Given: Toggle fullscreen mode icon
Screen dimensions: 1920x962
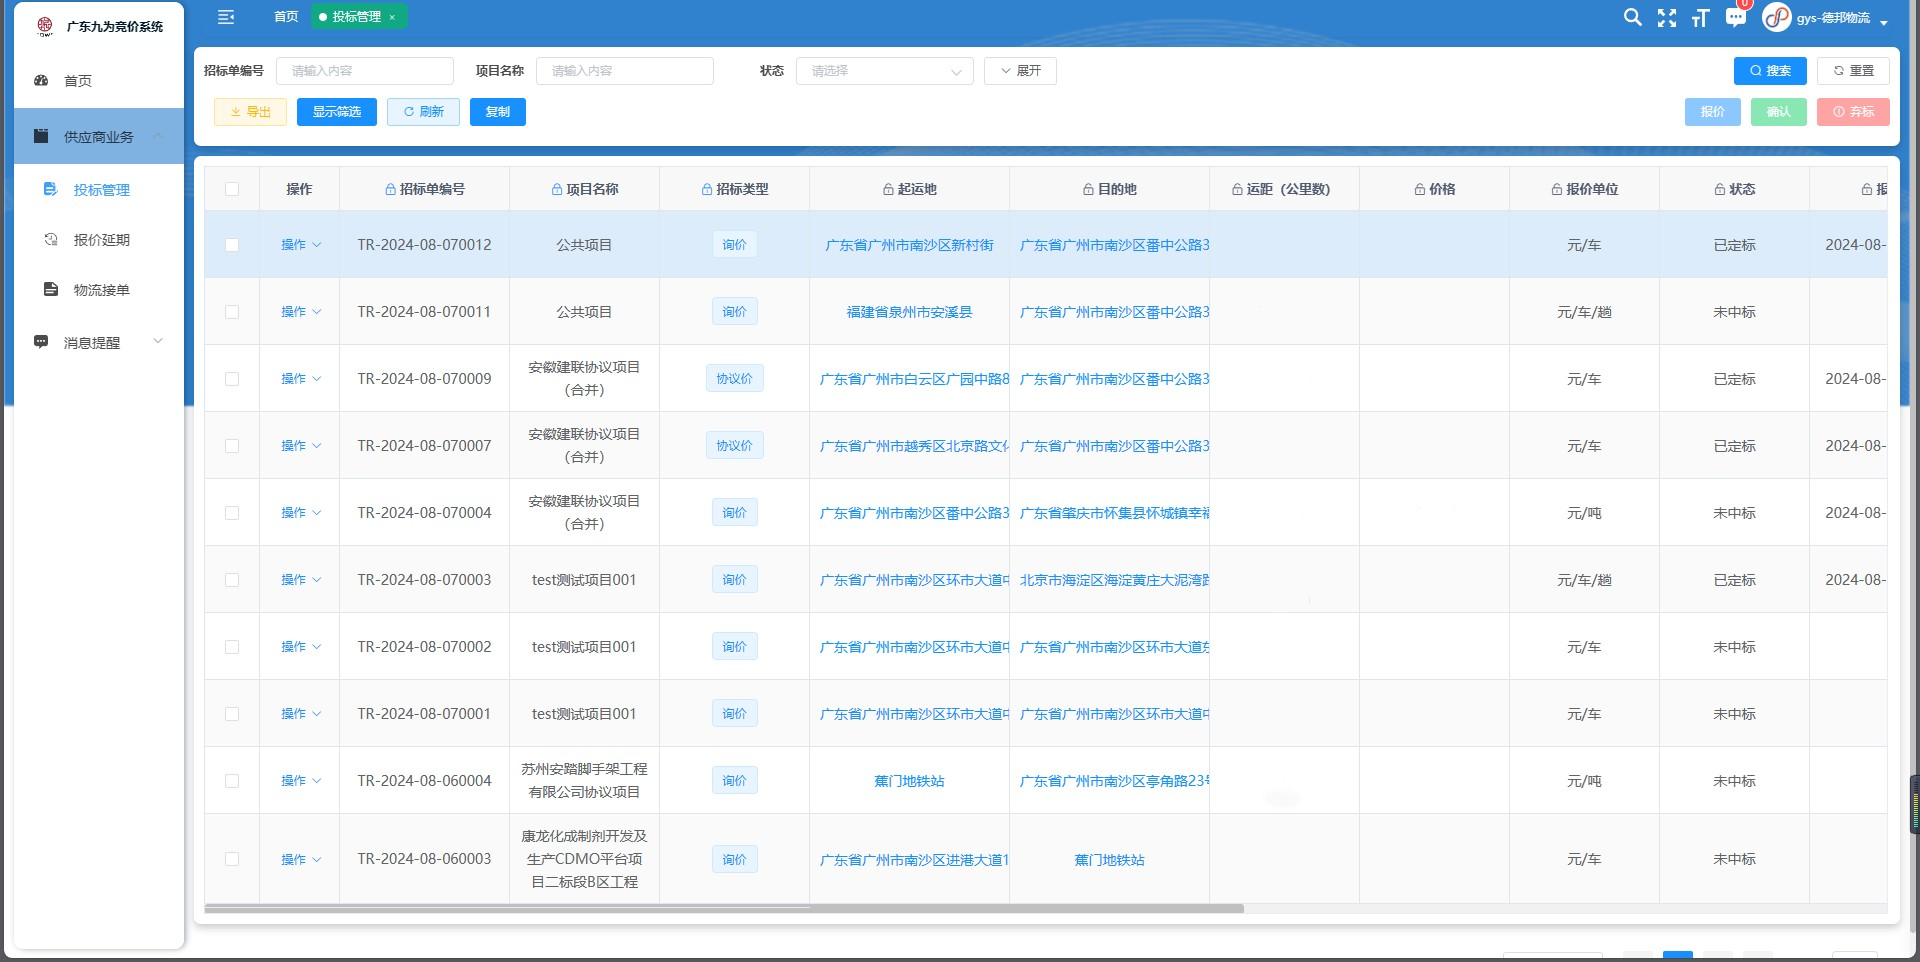Looking at the screenshot, I should point(1667,18).
